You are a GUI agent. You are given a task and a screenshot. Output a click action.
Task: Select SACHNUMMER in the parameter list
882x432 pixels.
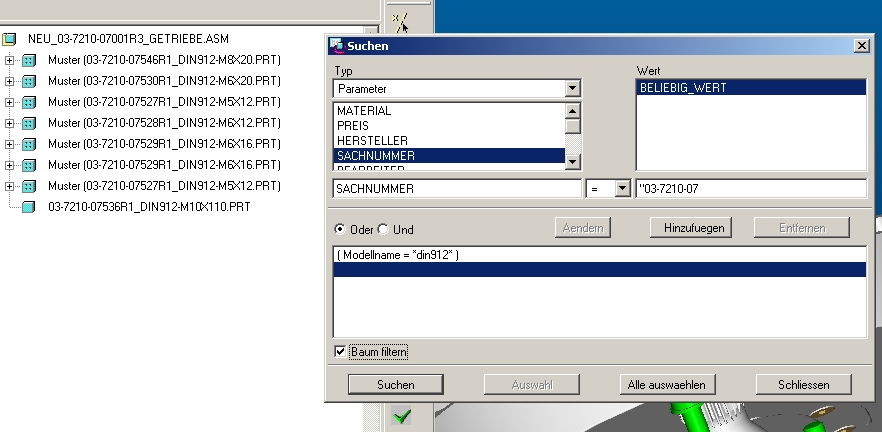[x=449, y=156]
